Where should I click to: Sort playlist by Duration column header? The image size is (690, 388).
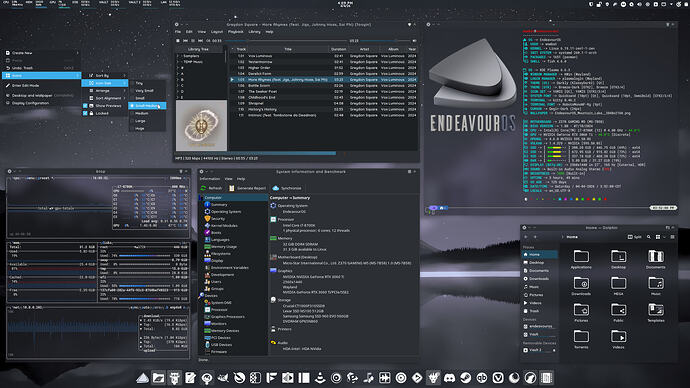[x=338, y=49]
